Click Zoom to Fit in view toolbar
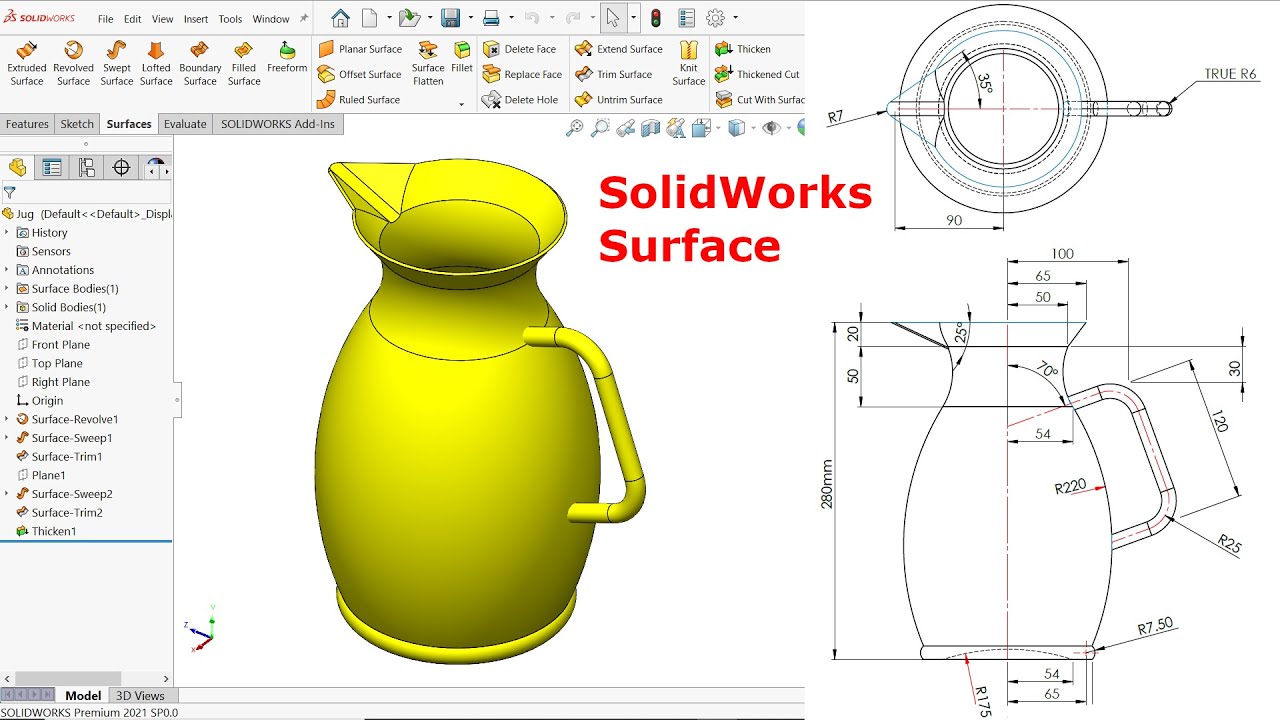Image resolution: width=1280 pixels, height=720 pixels. (x=575, y=127)
